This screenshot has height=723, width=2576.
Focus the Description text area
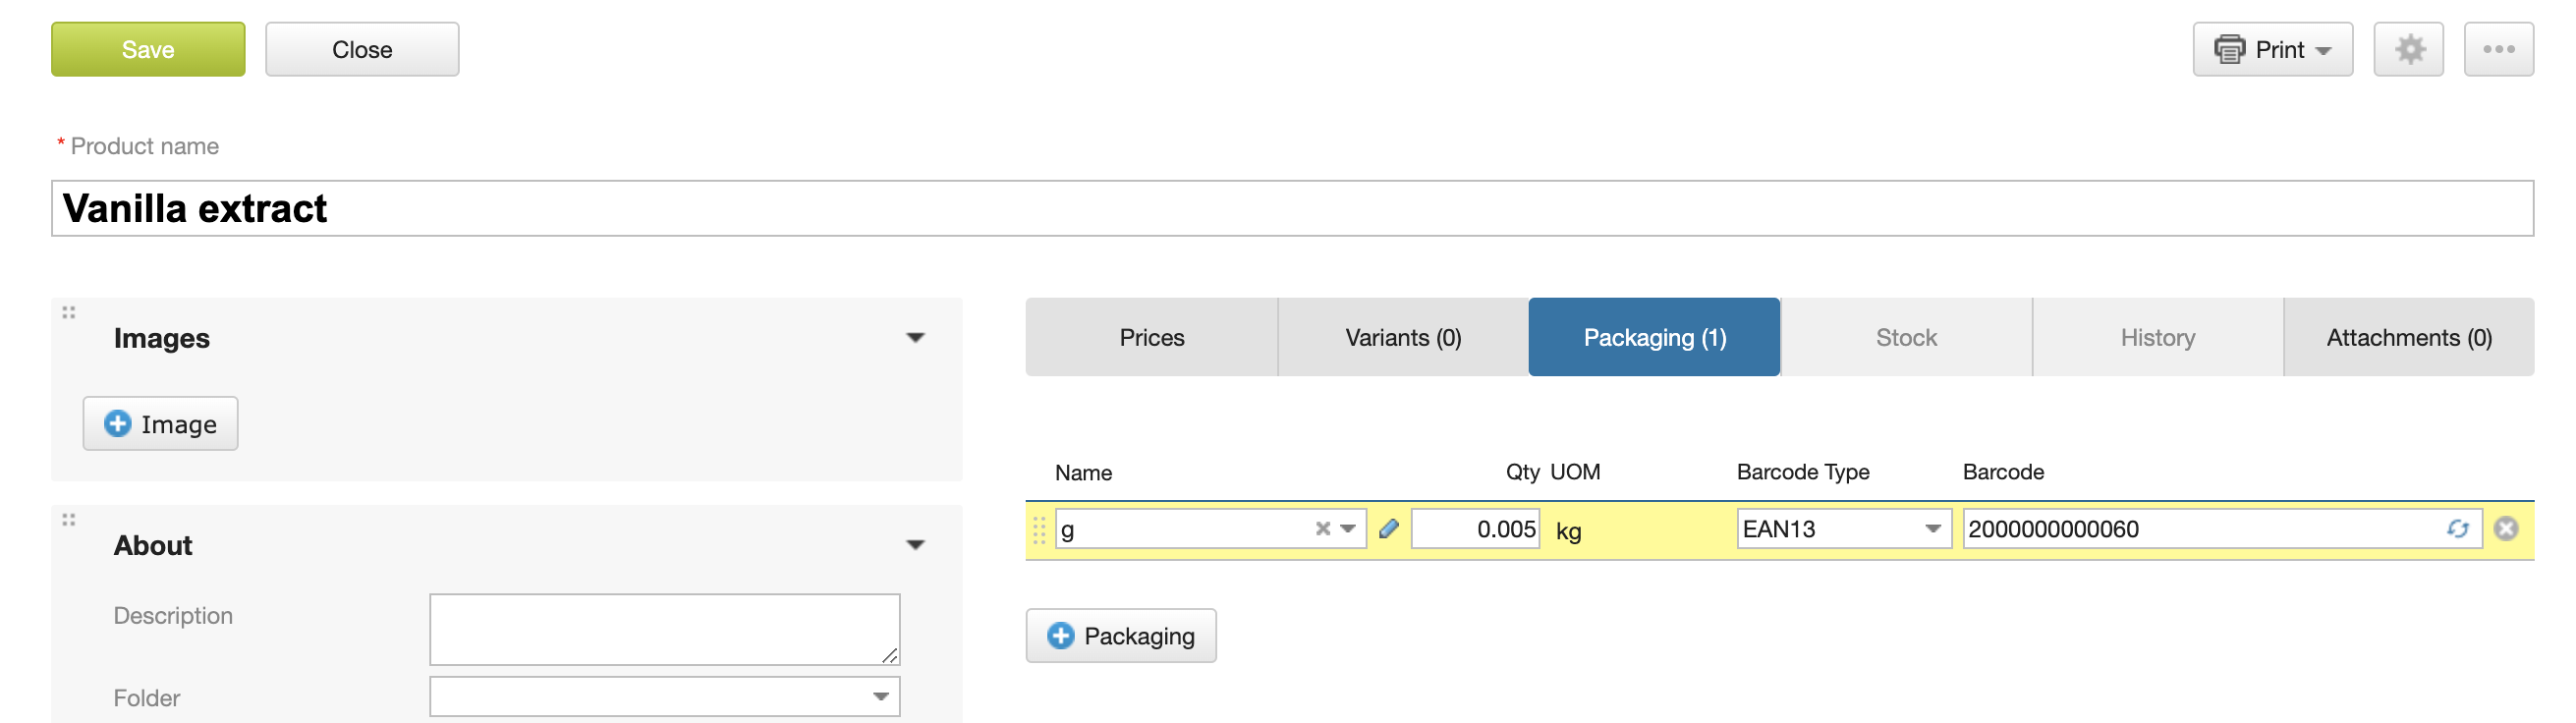[664, 629]
